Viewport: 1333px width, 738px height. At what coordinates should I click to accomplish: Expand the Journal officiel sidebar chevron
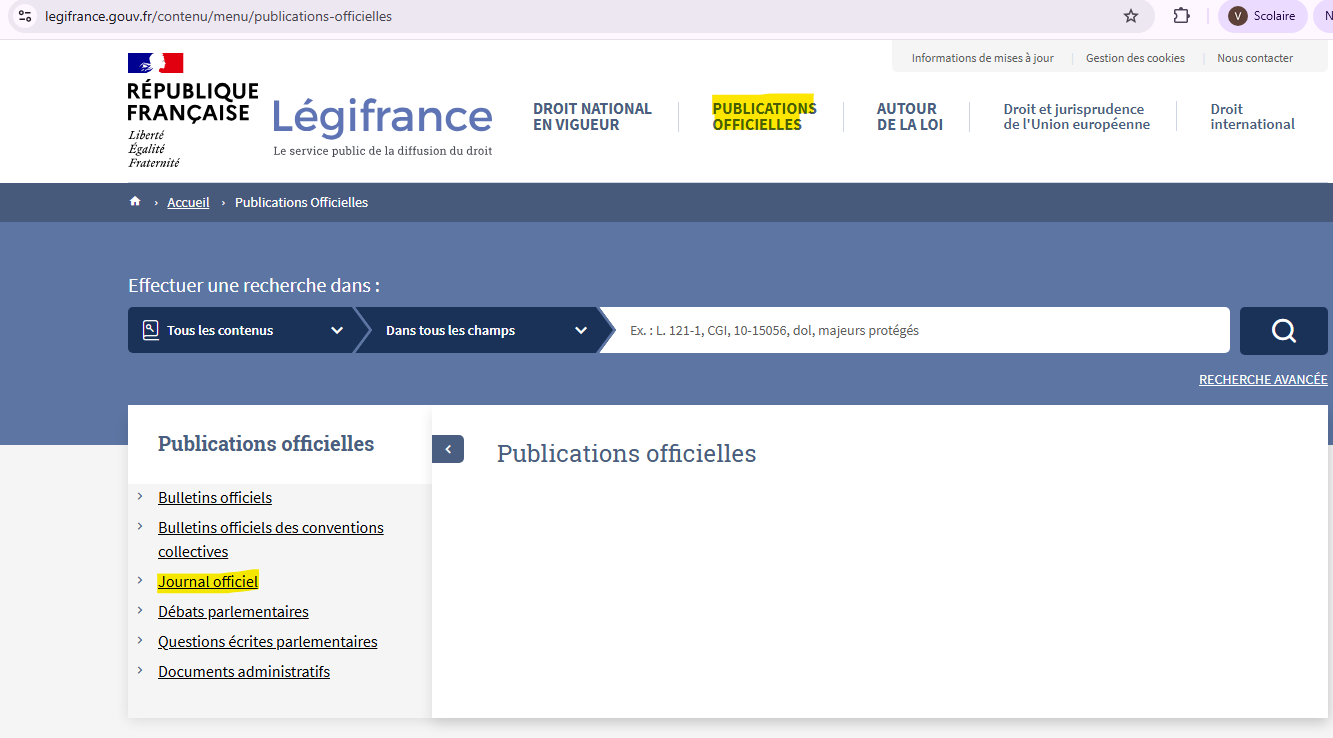[140, 581]
